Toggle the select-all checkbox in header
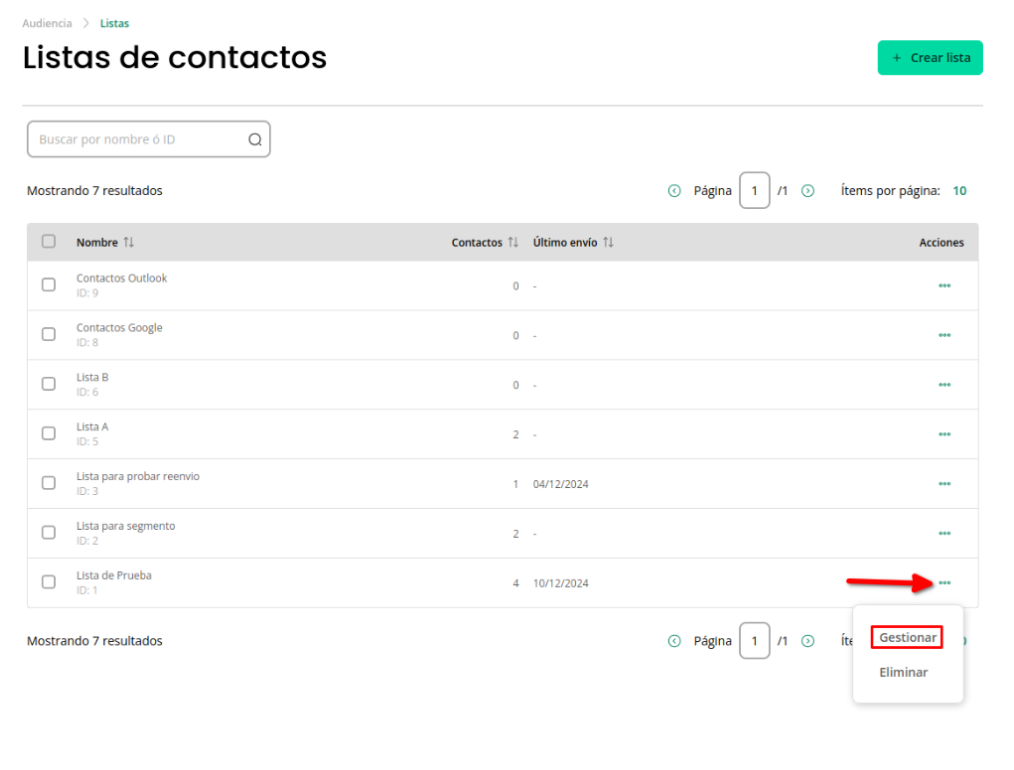This screenshot has width=1014, height=770. pos(49,241)
